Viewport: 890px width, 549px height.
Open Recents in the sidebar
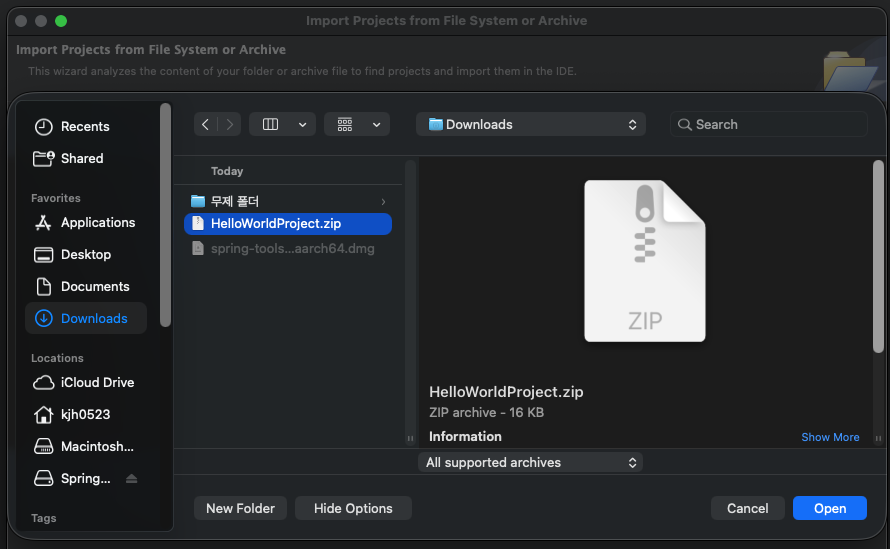tap(86, 127)
